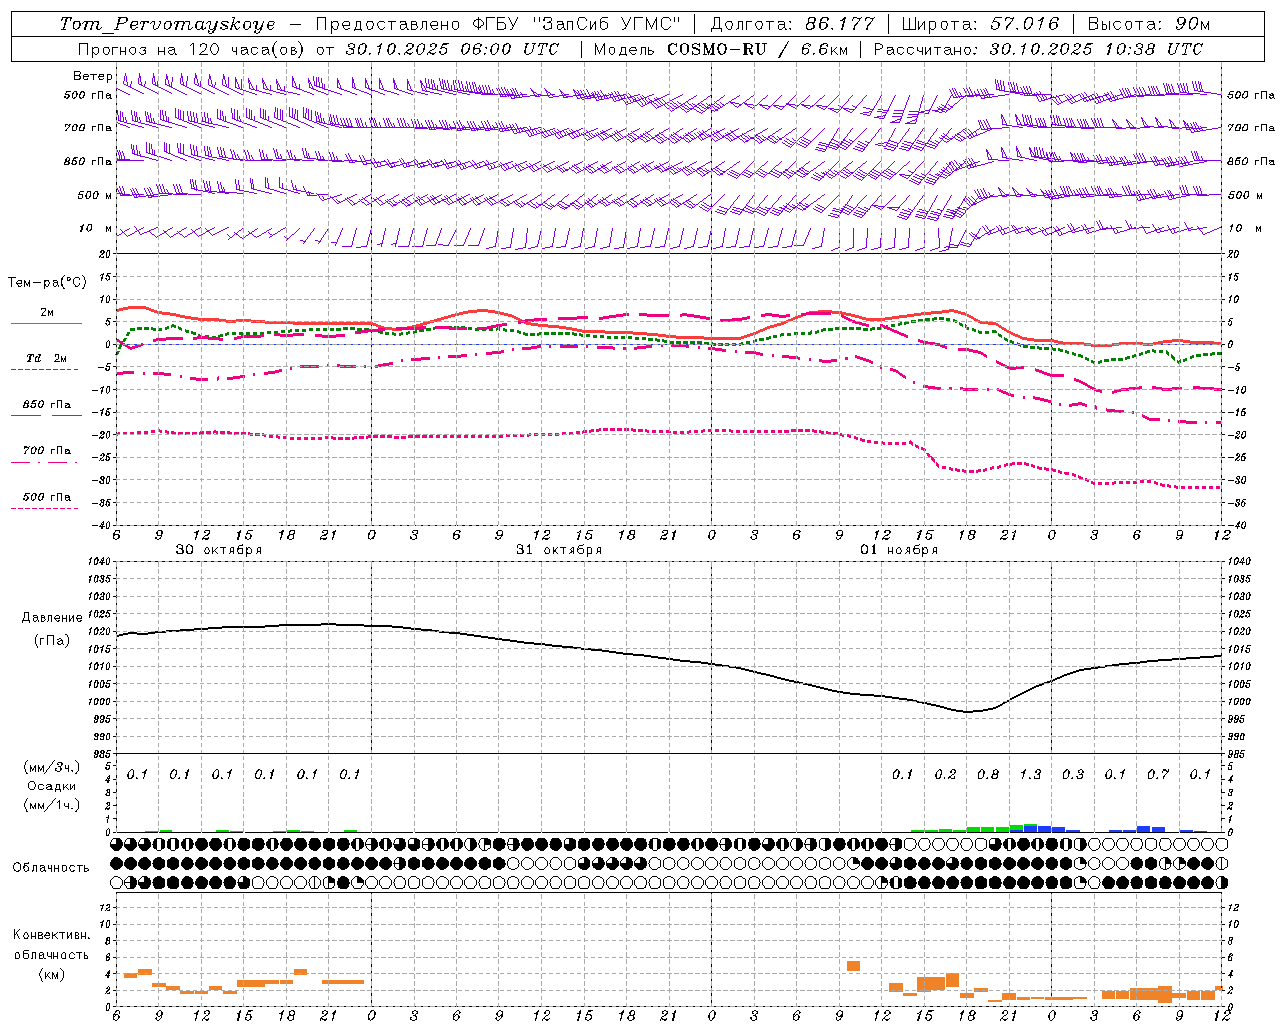Click the 0.8 precipitation value

[988, 775]
